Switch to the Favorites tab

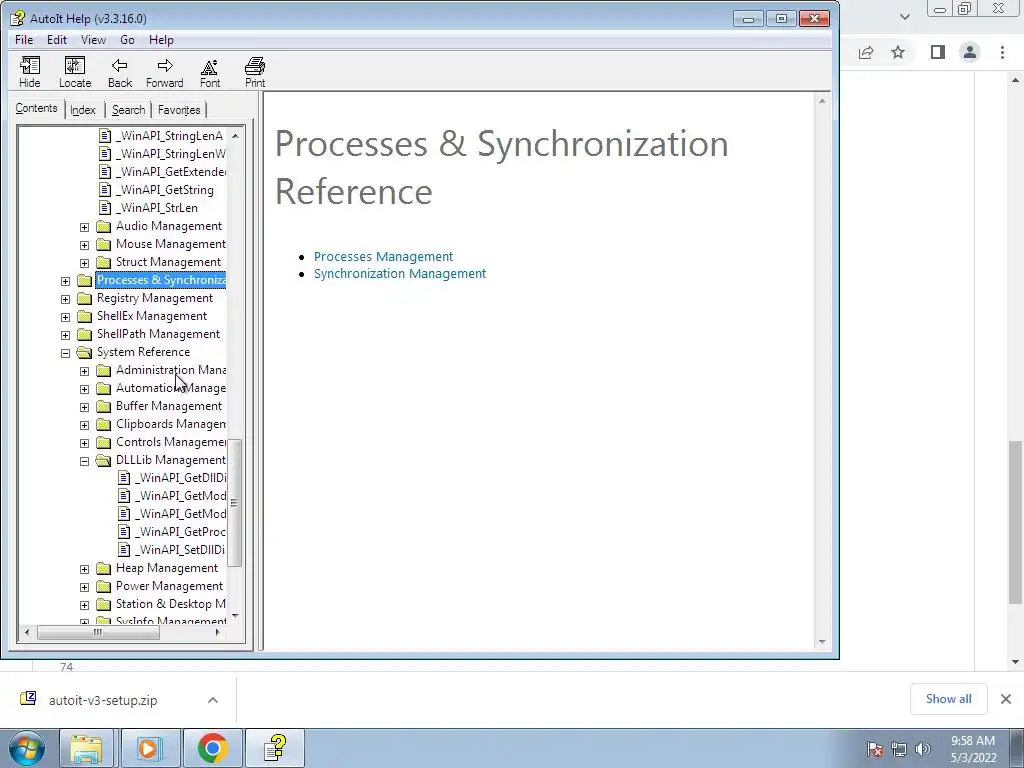(179, 110)
